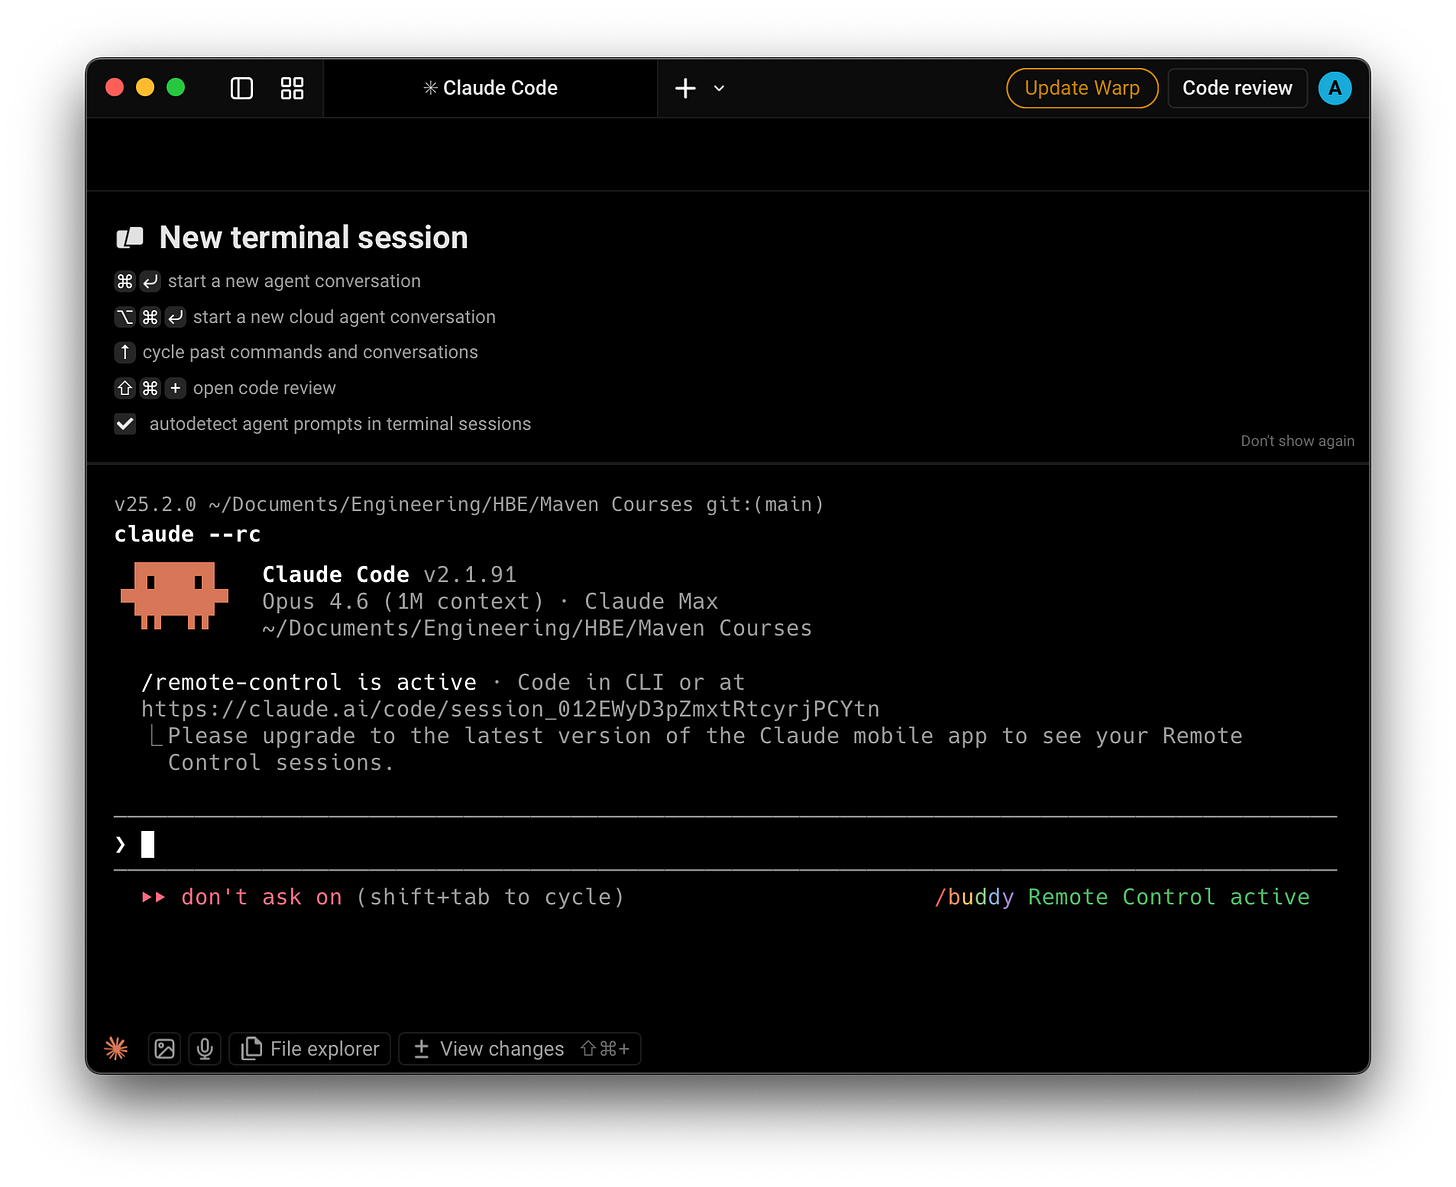Start voice input with microphone icon
Viewport: 1456px width, 1187px height.
[205, 1048]
